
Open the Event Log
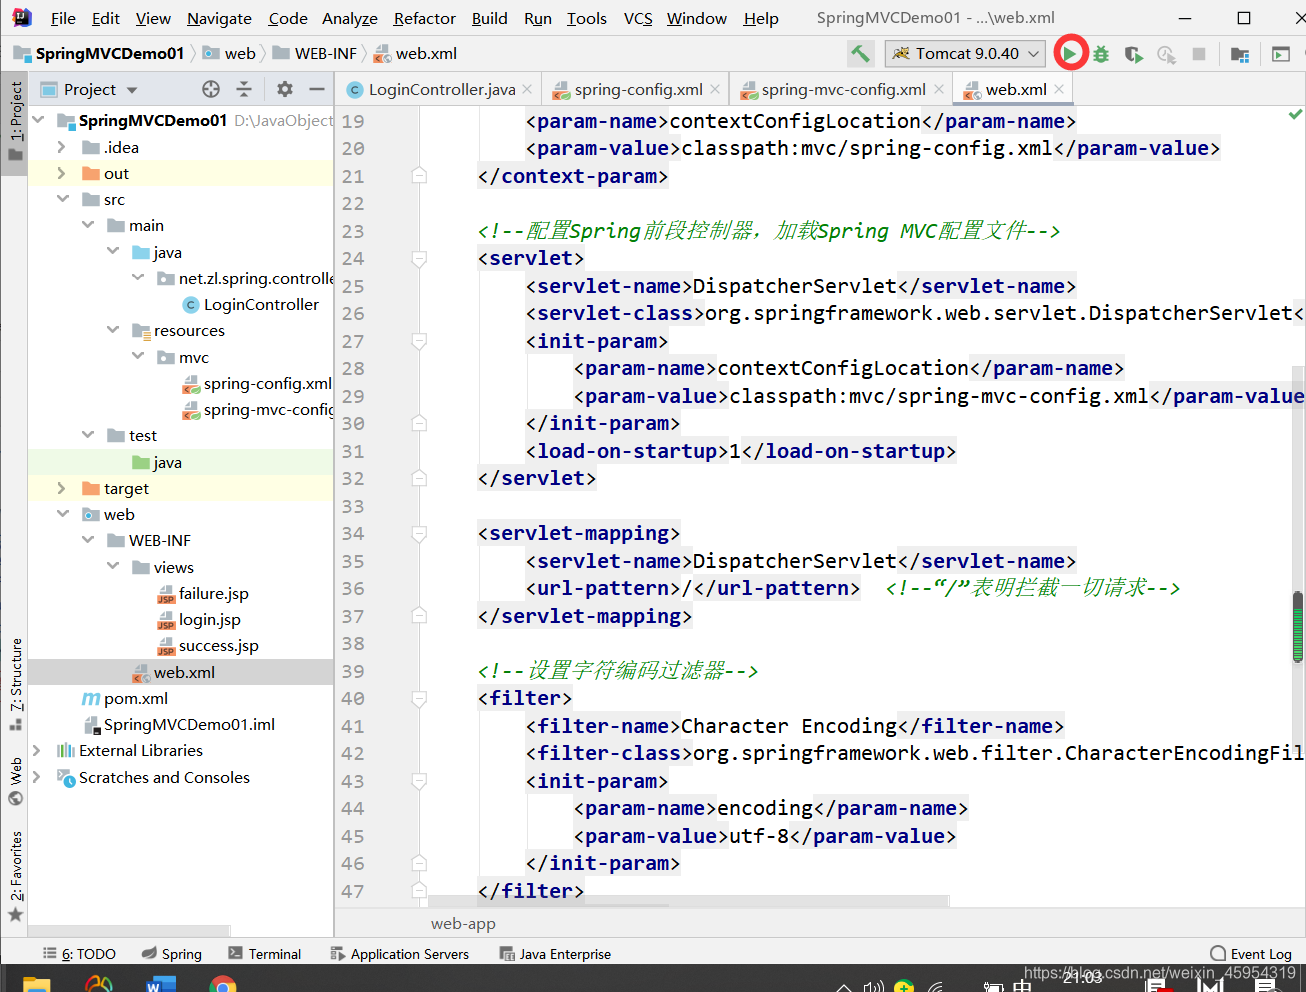1251,954
